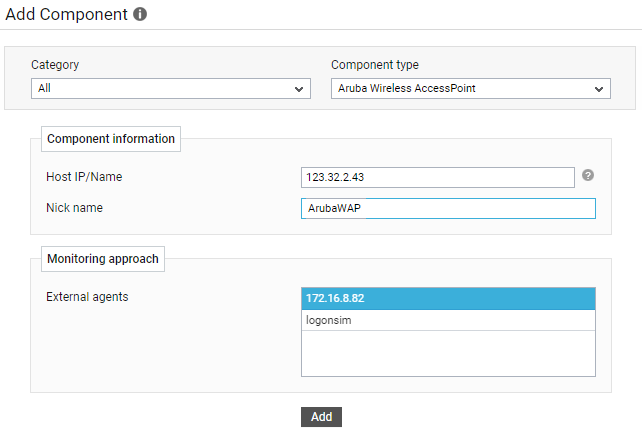
Task: Click the Aruba Wireless AccessPoint selected value
Action: click(x=407, y=88)
